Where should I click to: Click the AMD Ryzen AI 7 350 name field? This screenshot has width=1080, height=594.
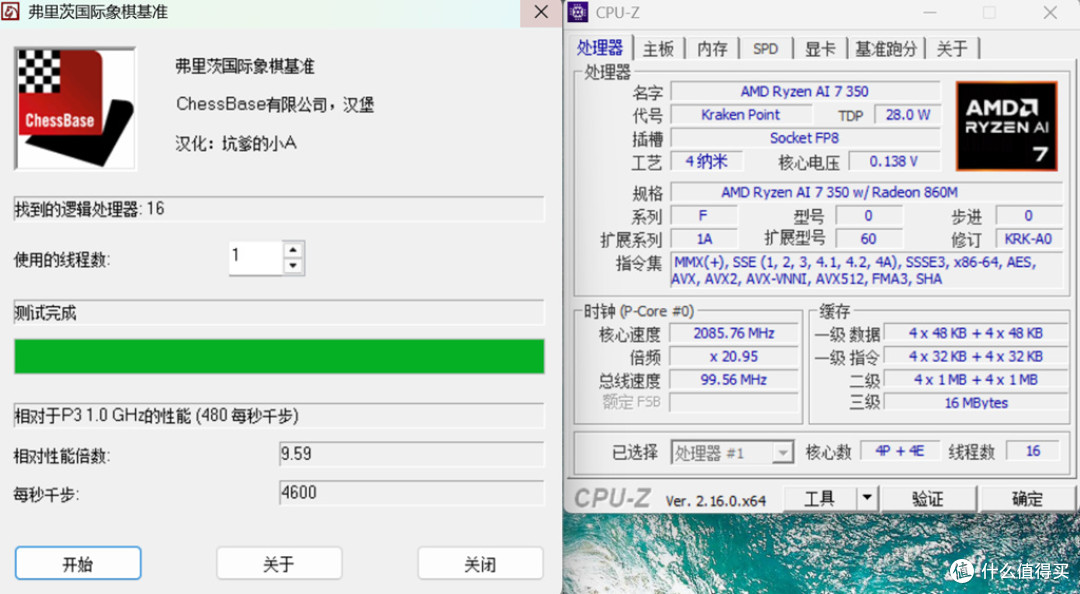[x=804, y=91]
